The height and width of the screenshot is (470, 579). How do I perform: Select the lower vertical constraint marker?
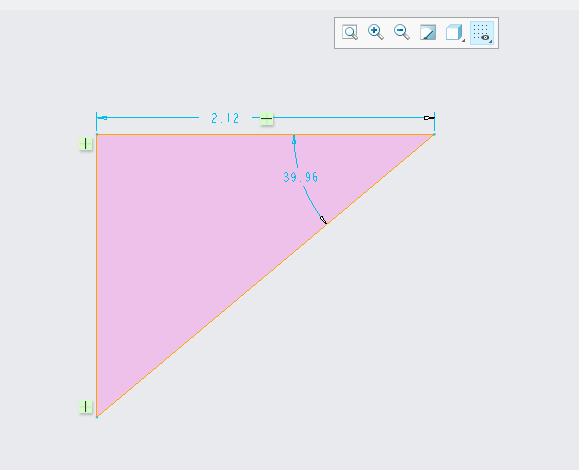tap(86, 406)
